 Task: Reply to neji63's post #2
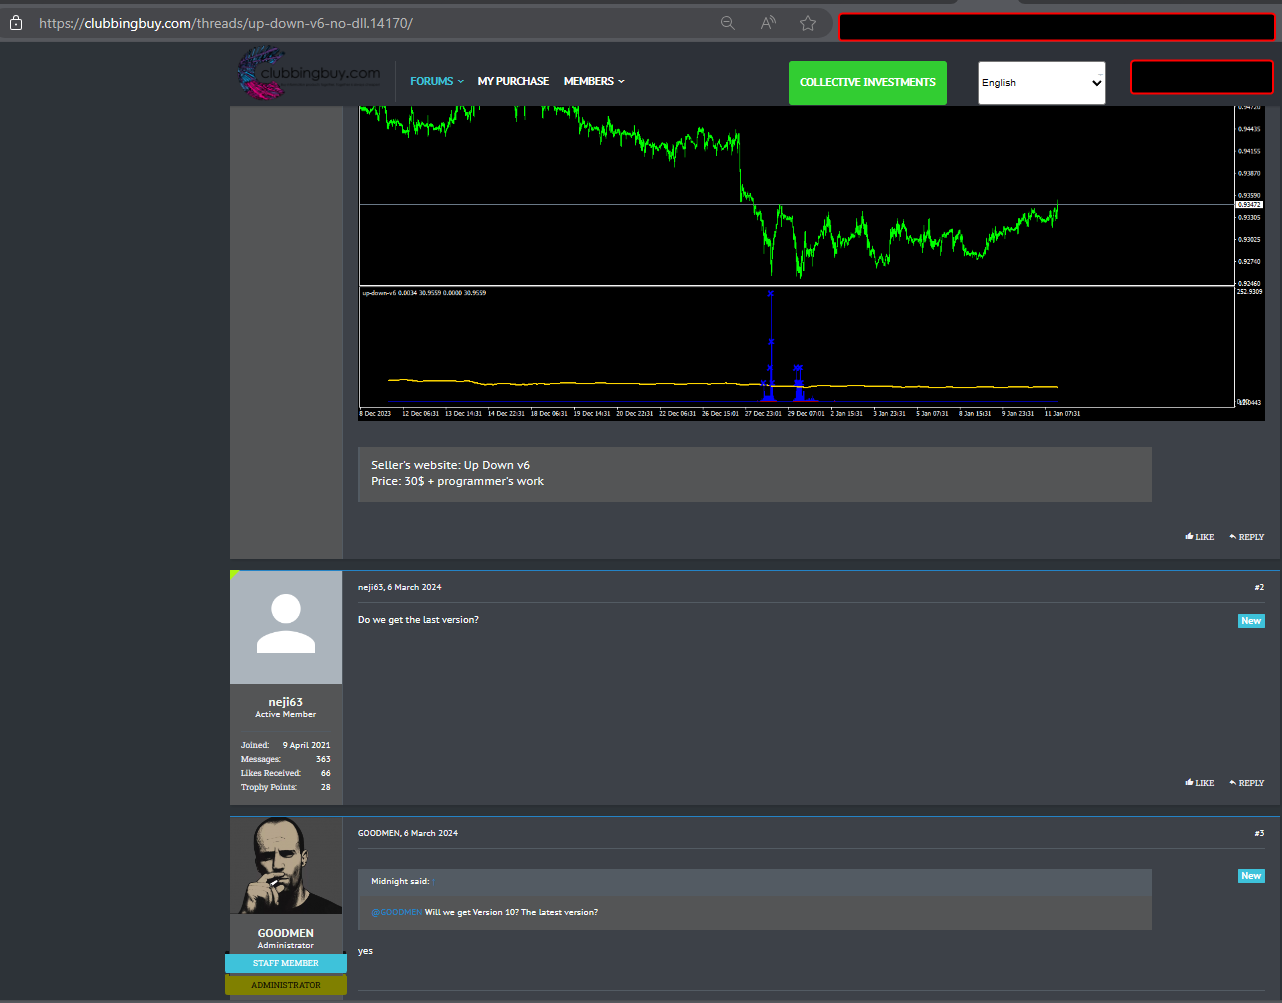click(1246, 783)
